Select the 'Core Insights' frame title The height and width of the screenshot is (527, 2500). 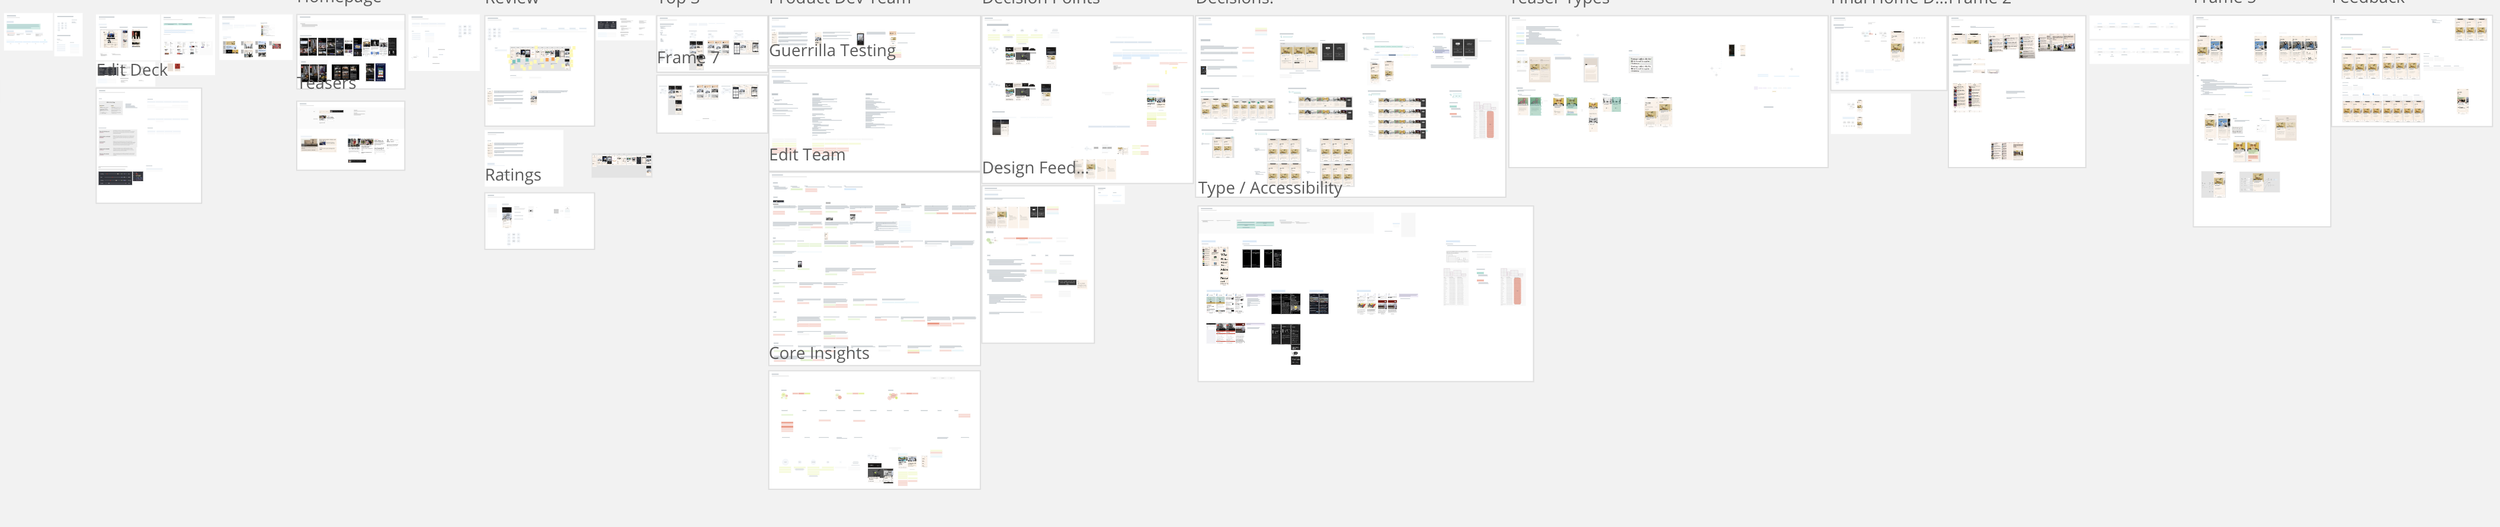[819, 353]
